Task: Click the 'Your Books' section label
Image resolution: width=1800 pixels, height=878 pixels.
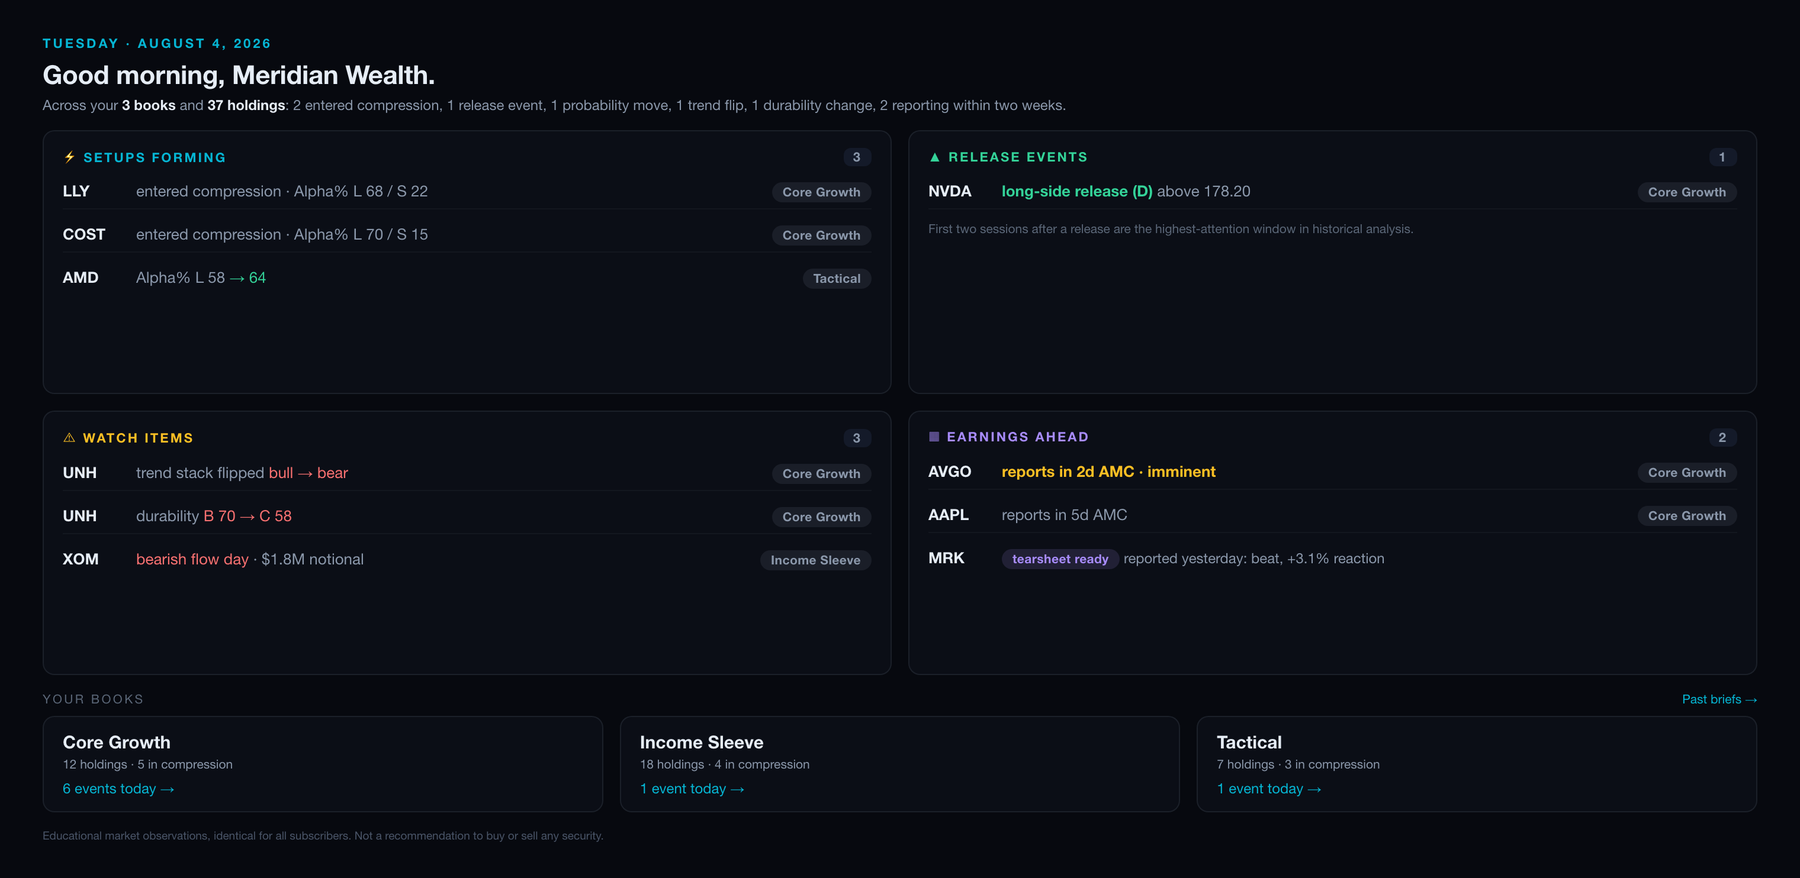Action: pyautogui.click(x=93, y=699)
